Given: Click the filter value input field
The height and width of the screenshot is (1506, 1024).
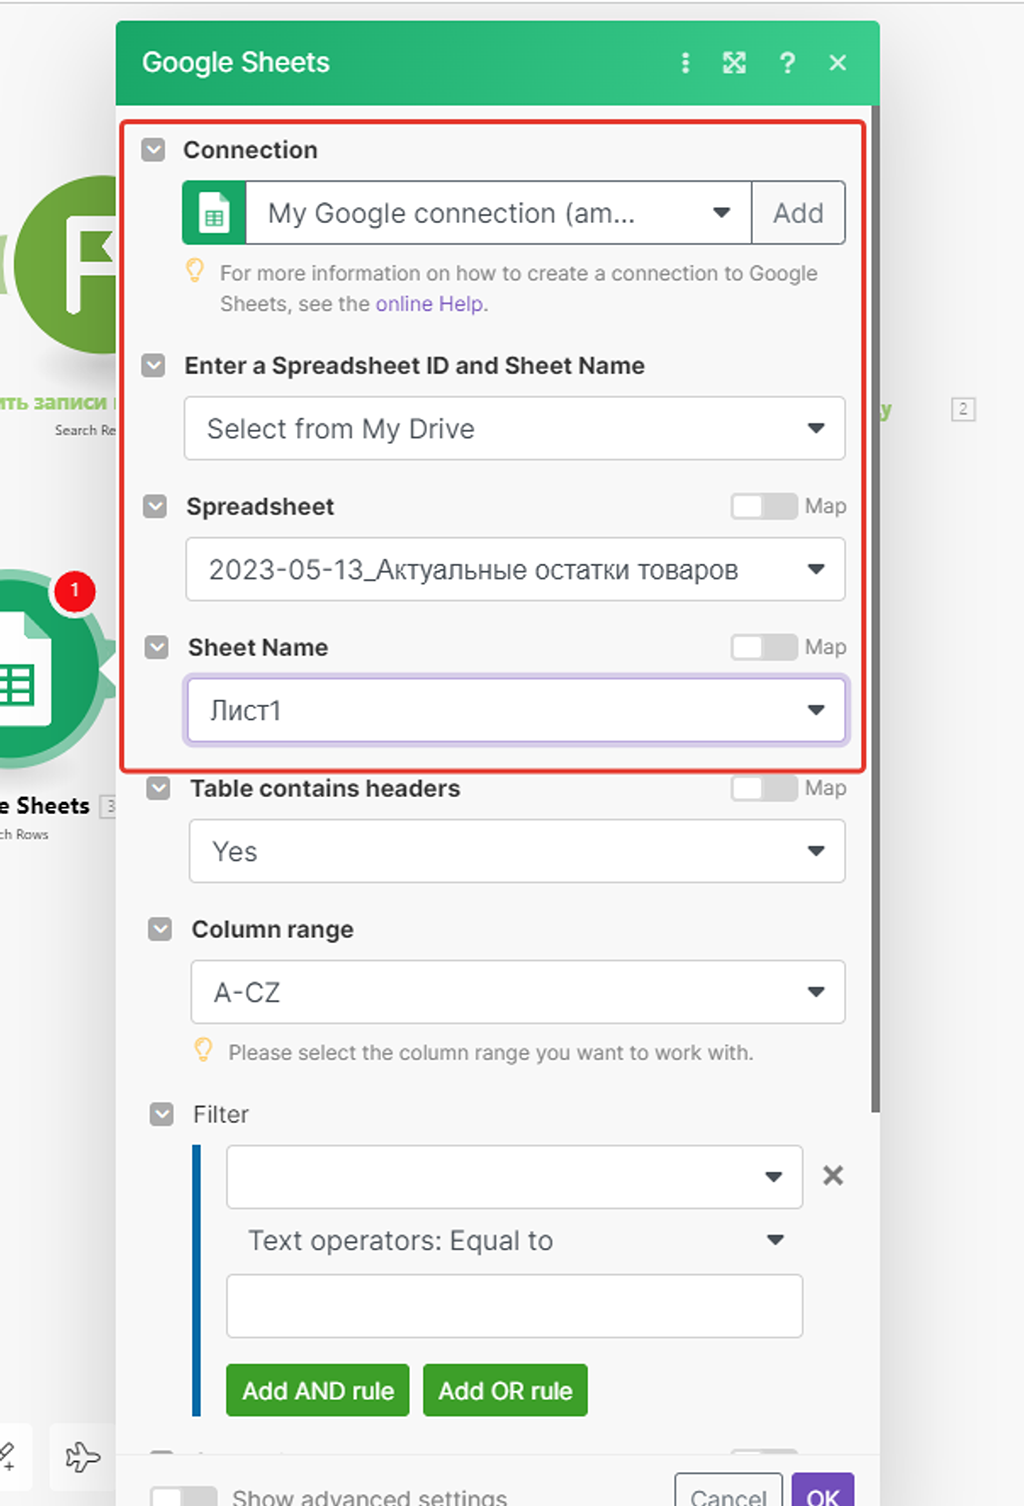Looking at the screenshot, I should [514, 1306].
